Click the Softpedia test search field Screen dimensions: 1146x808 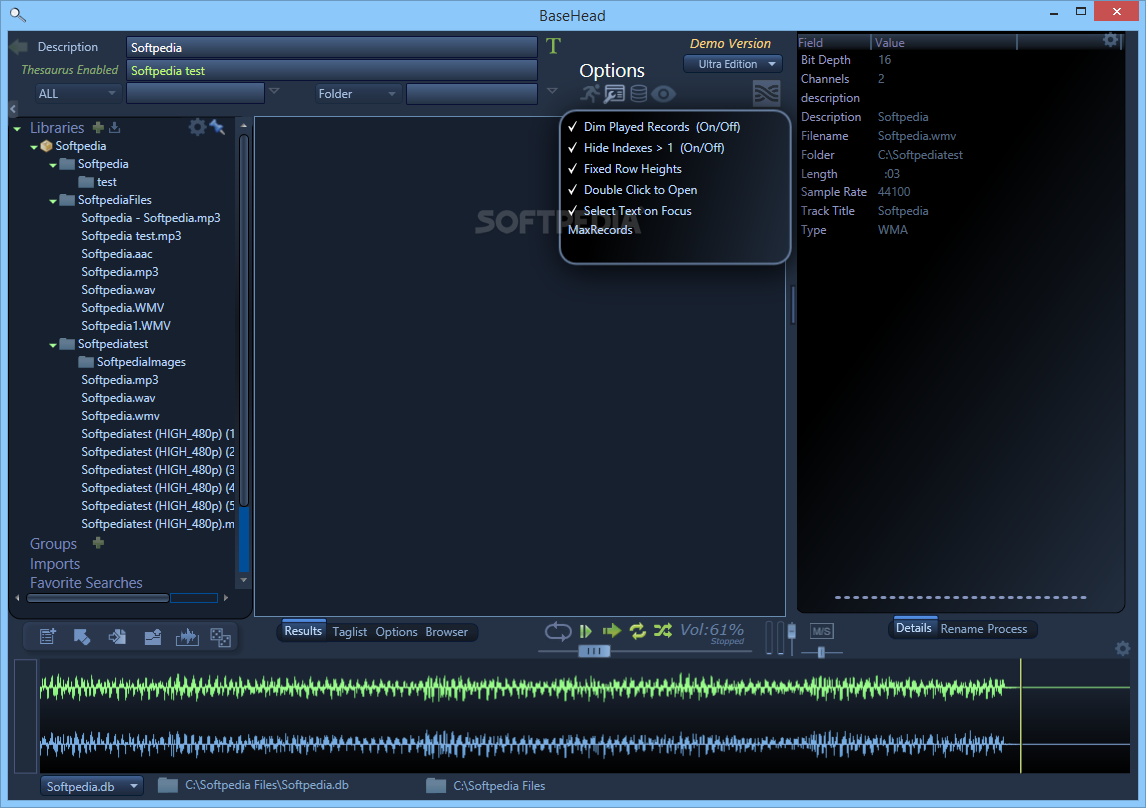tap(332, 71)
